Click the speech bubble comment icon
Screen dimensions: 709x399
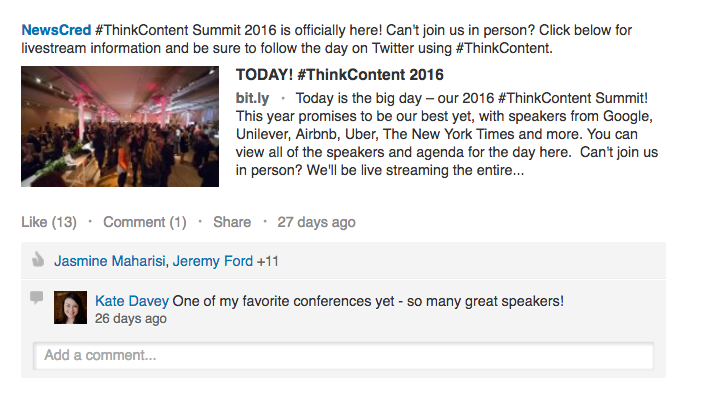[x=37, y=297]
